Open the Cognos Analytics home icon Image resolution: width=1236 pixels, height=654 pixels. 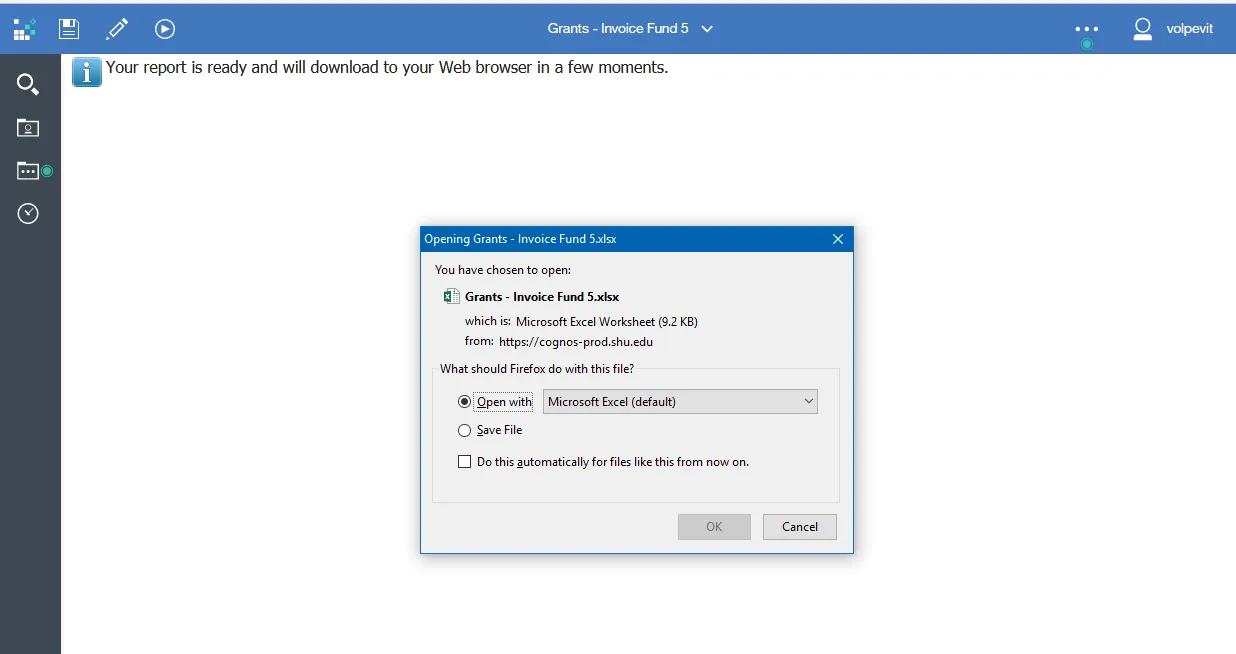[x=24, y=28]
